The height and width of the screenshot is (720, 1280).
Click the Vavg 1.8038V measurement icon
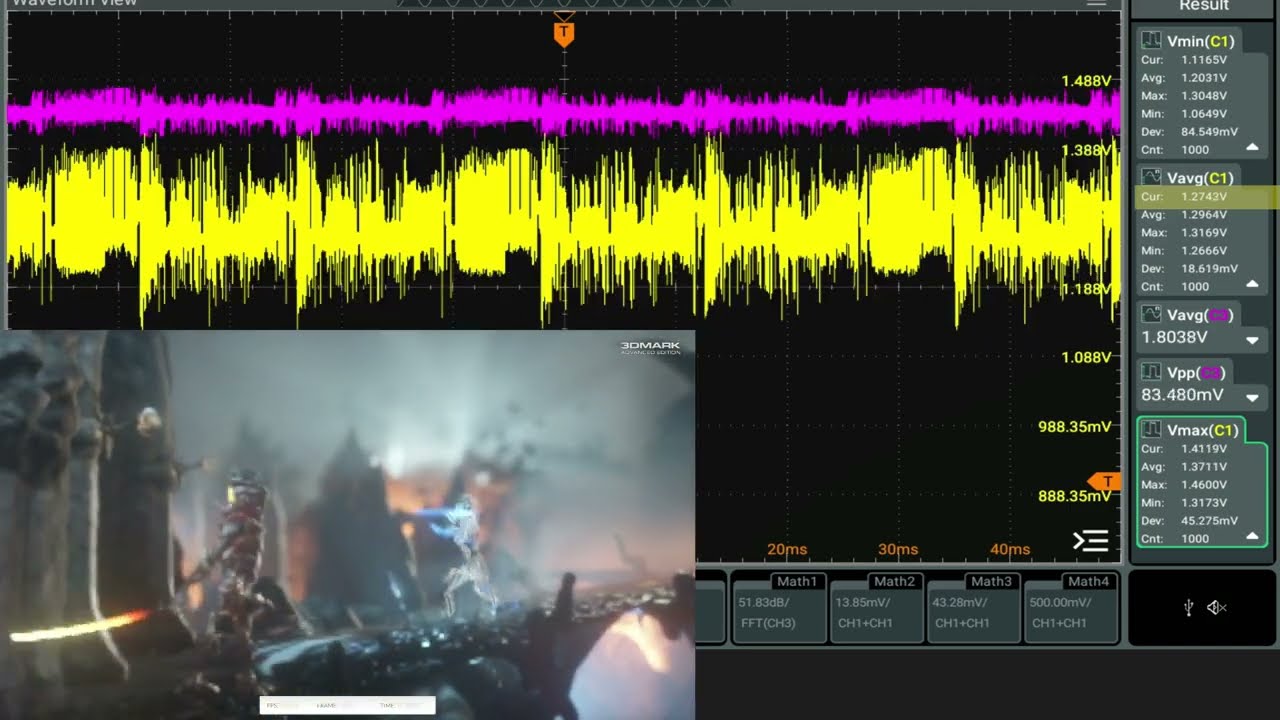[x=1151, y=315]
